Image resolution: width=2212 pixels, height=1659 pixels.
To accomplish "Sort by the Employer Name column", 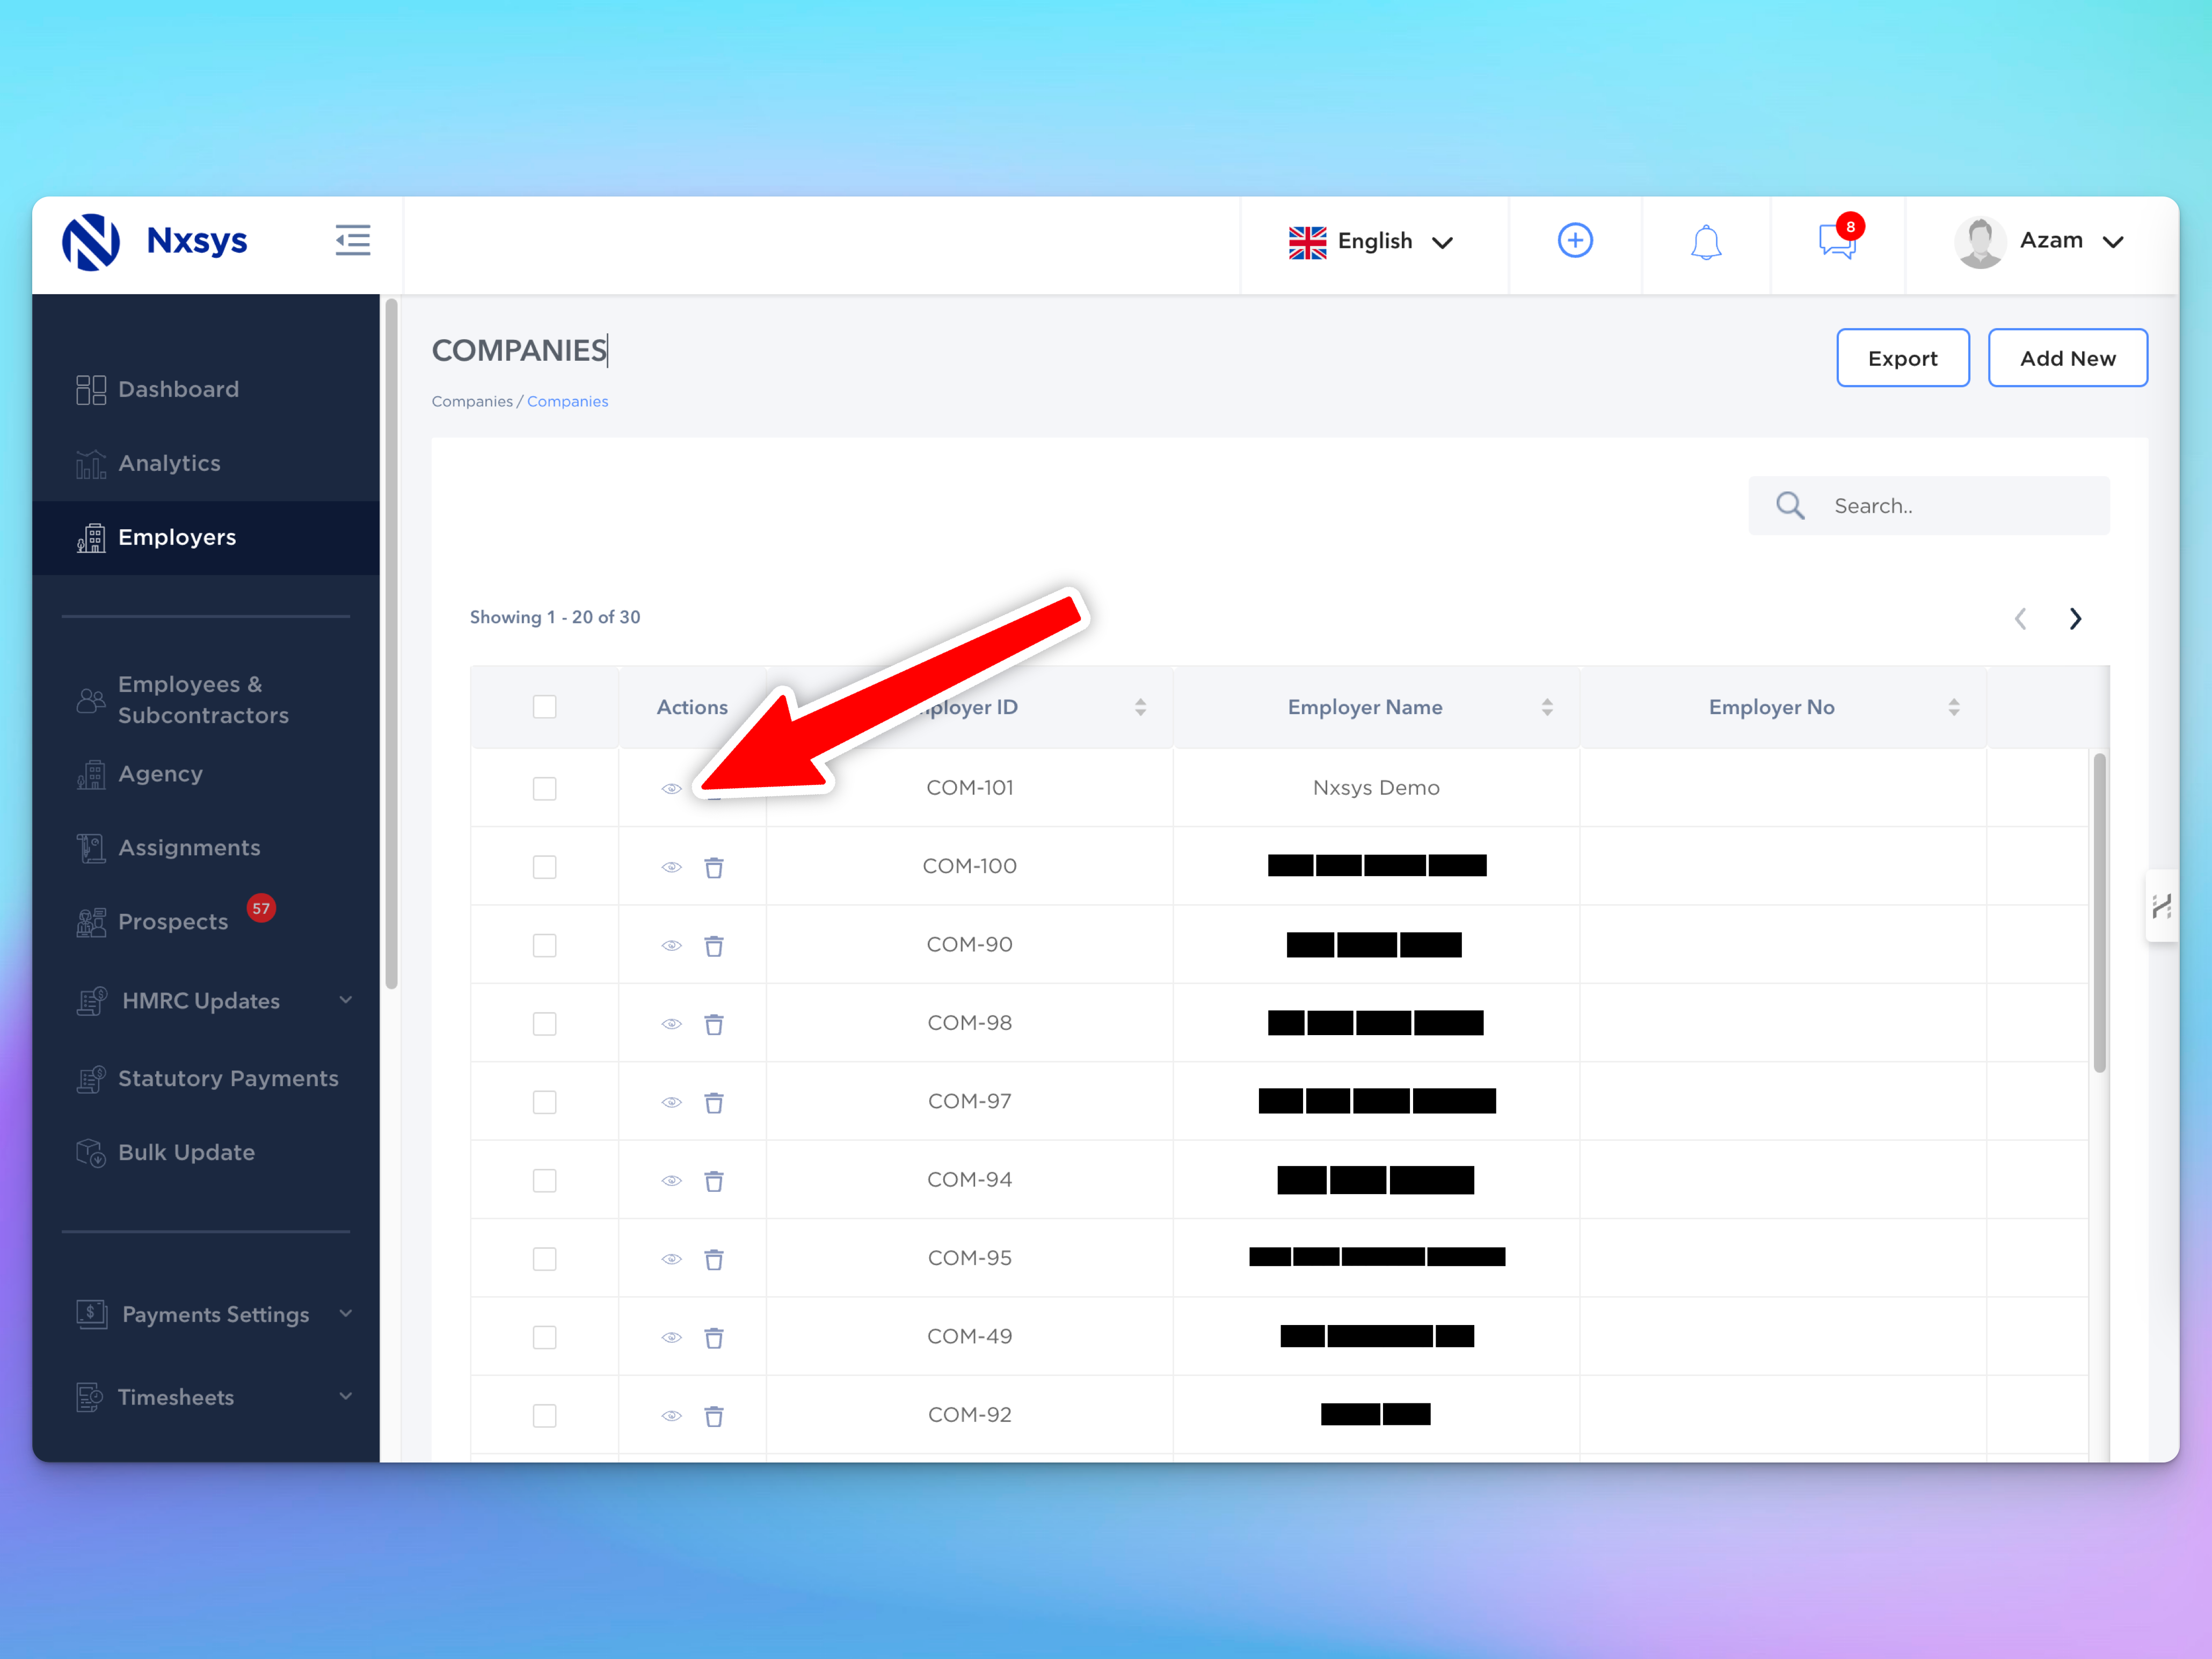I will pyautogui.click(x=1547, y=707).
